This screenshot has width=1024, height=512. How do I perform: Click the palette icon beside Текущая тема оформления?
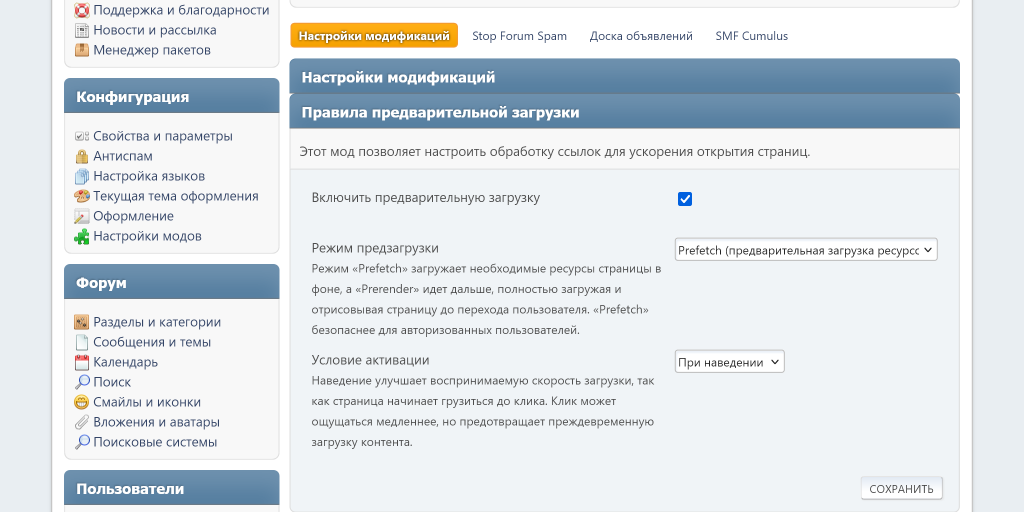[82, 196]
